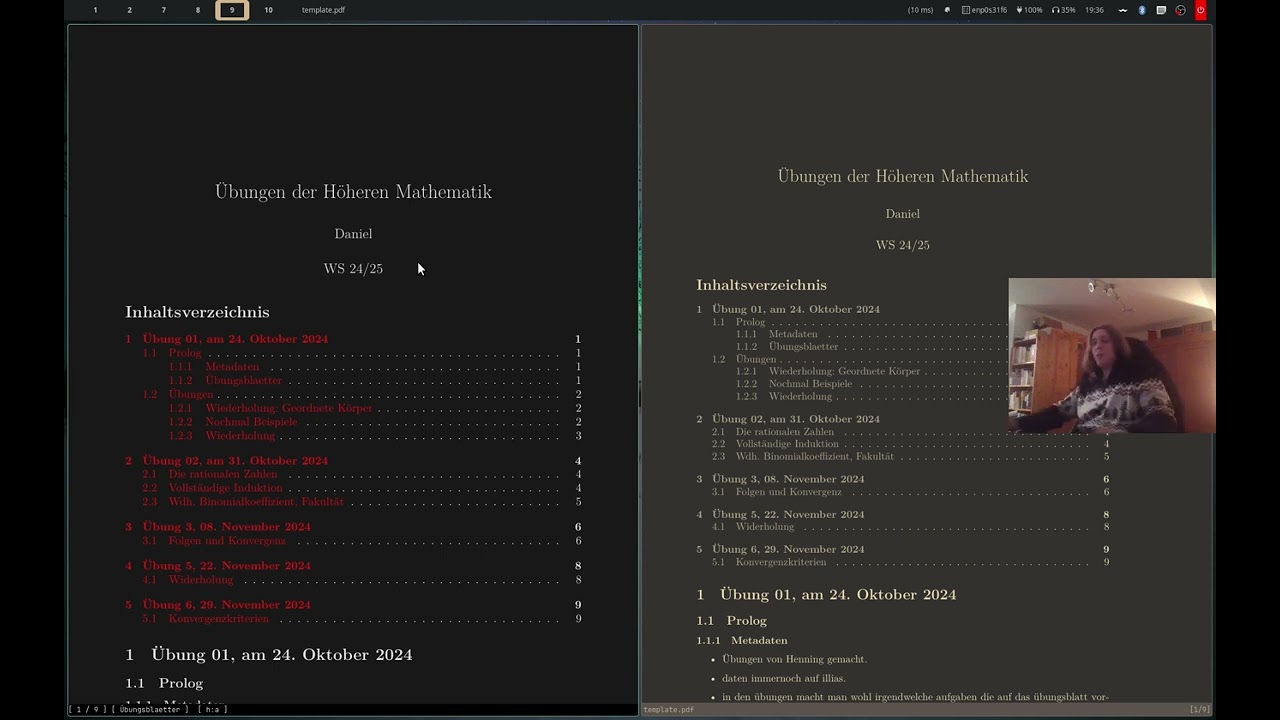Image resolution: width=1280 pixels, height=720 pixels.
Task: Click 'Wiederholung' entry 4.1 in right PDF
Action: (765, 527)
